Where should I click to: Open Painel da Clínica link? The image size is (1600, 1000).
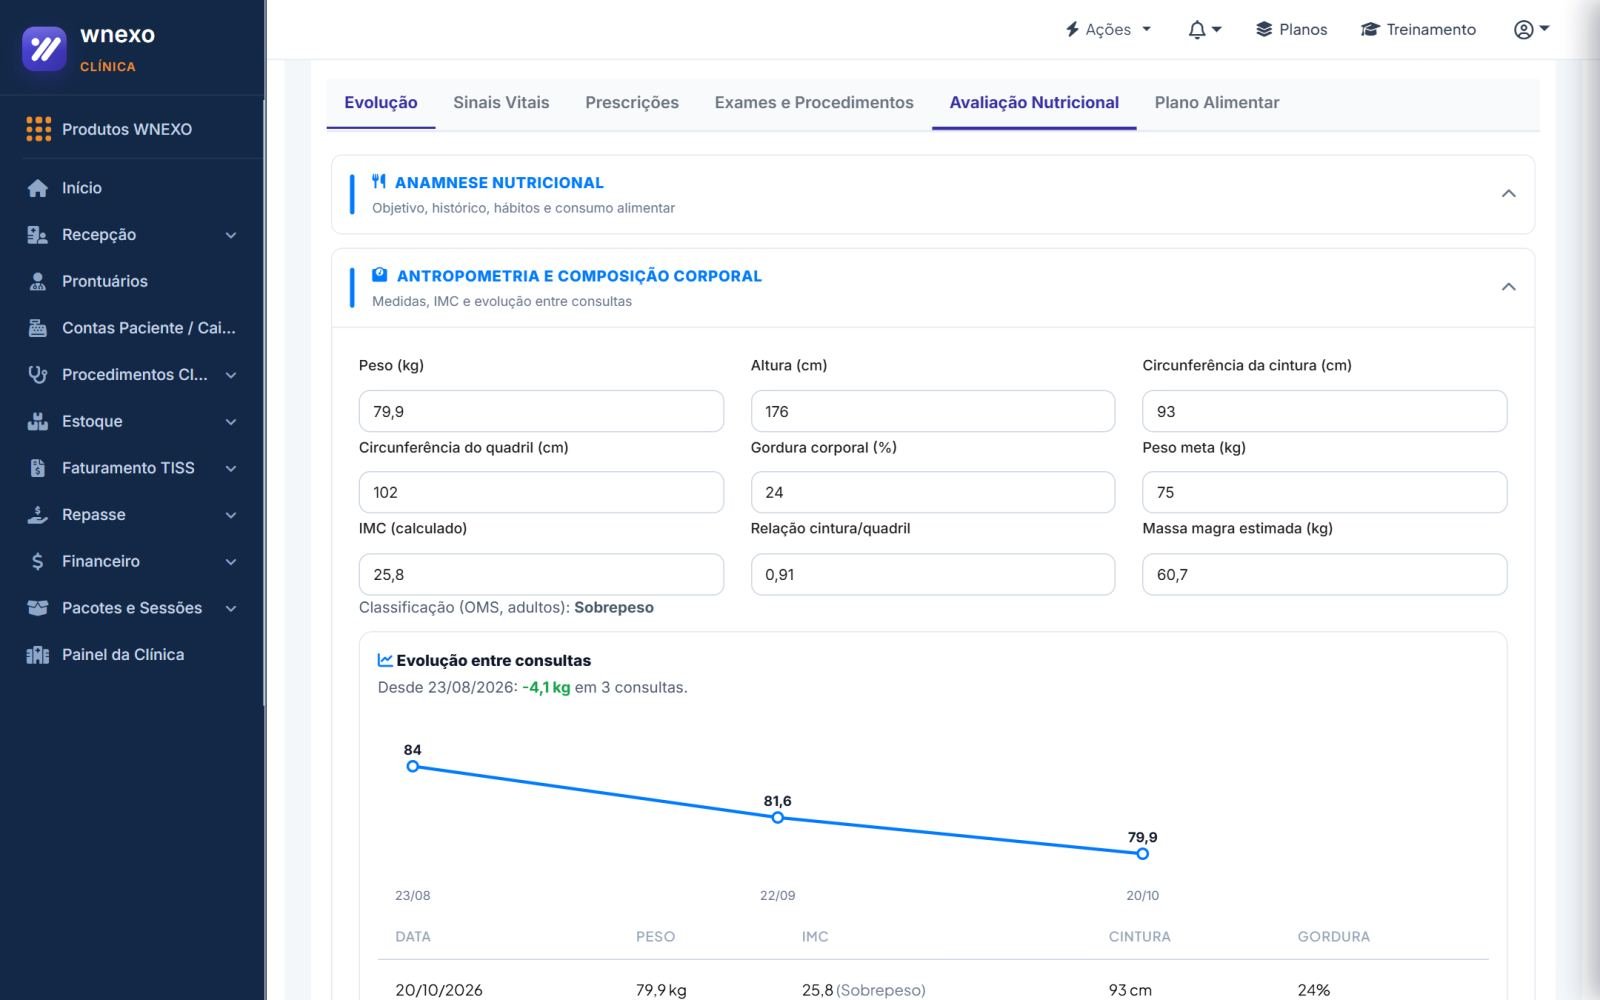(x=123, y=655)
